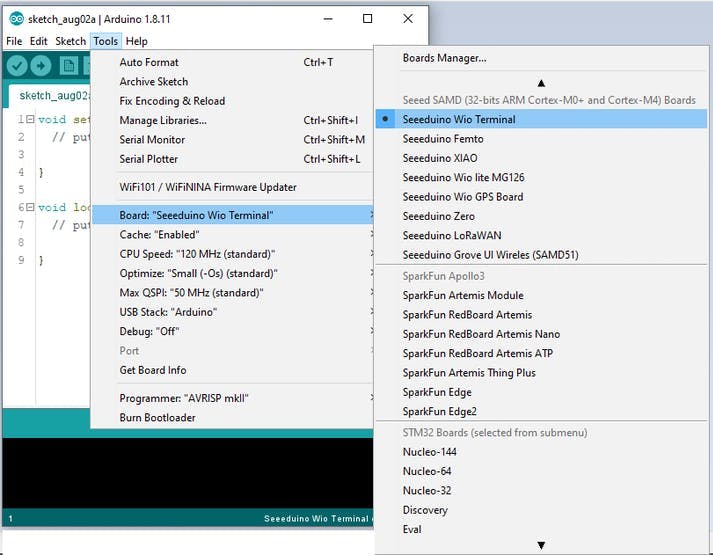Choose SparkFun Artemis Thing Plus

click(x=541, y=373)
